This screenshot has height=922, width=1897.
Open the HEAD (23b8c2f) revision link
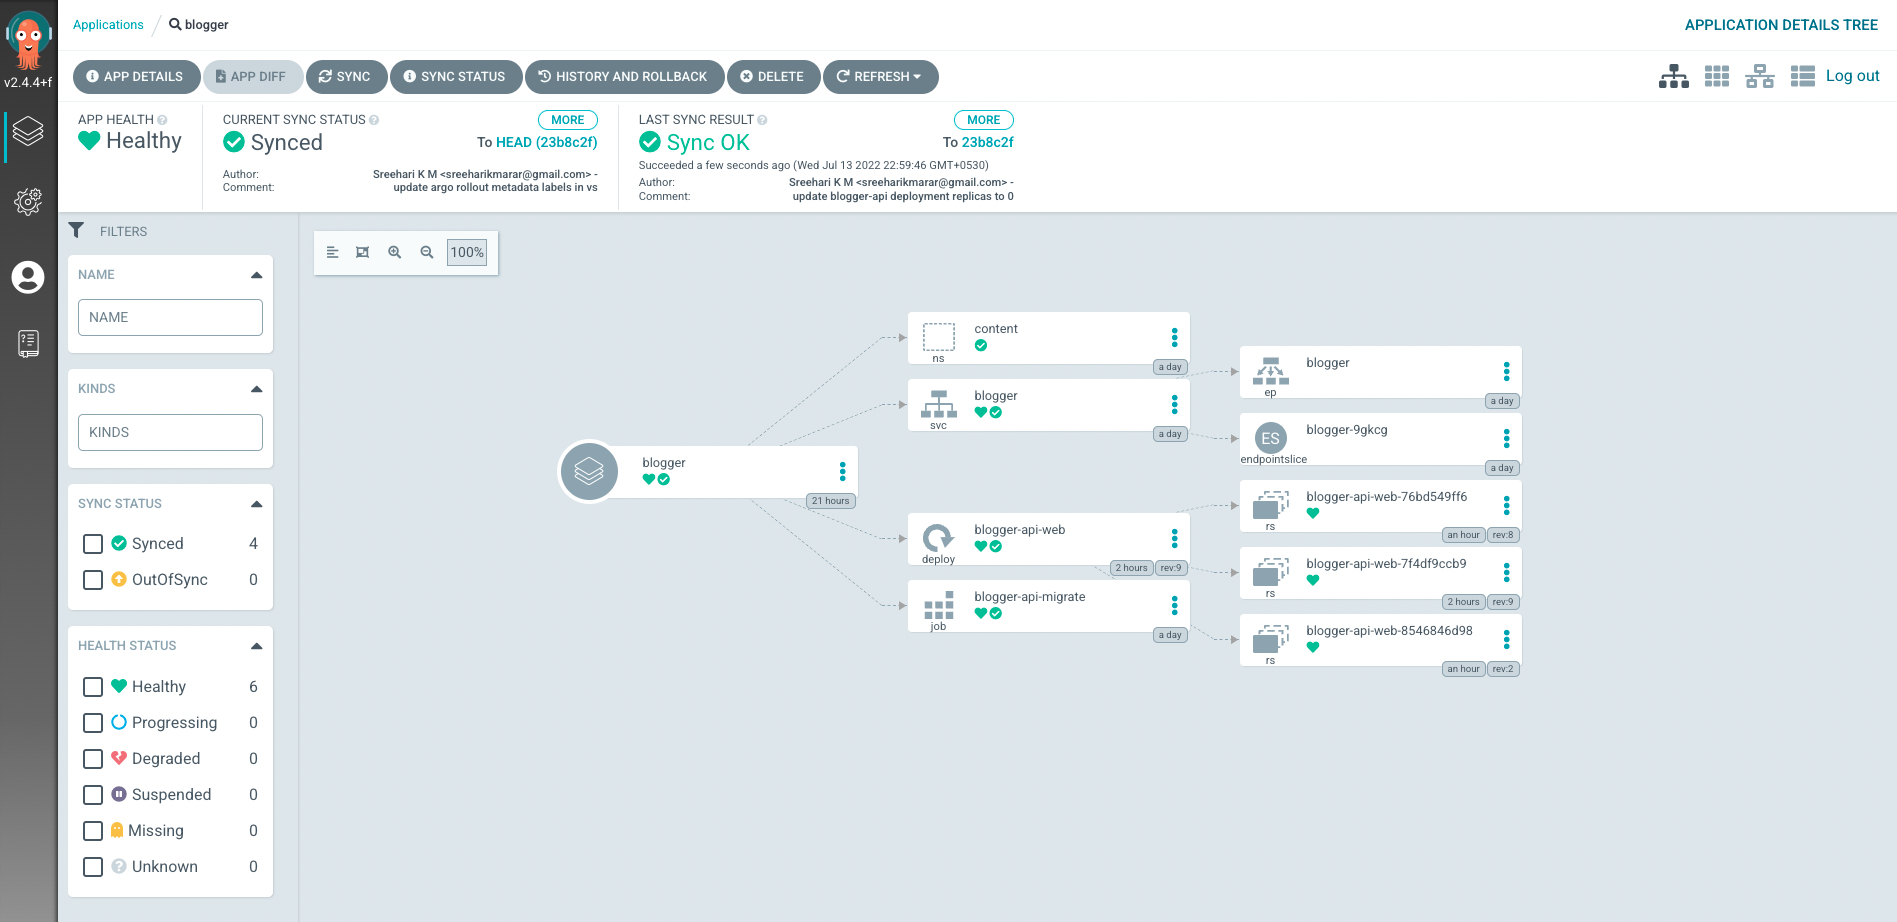tap(547, 143)
